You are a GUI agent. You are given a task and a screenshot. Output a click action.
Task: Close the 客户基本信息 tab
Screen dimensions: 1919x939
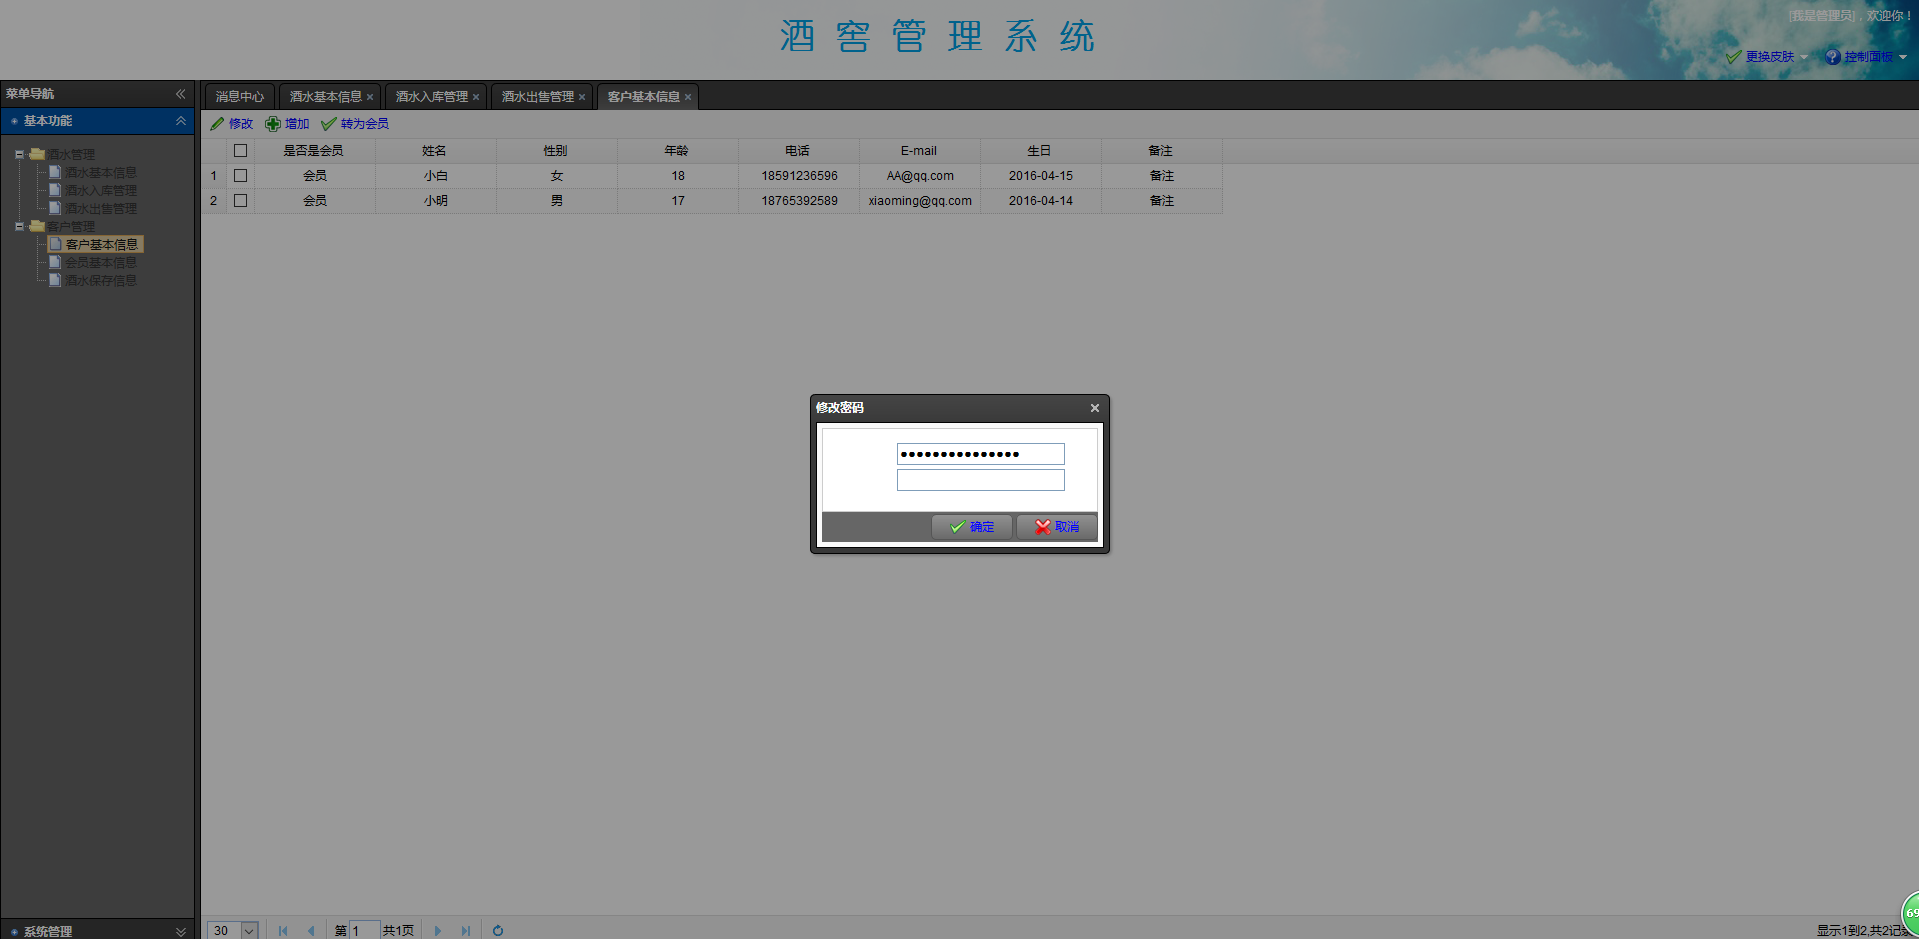point(688,97)
